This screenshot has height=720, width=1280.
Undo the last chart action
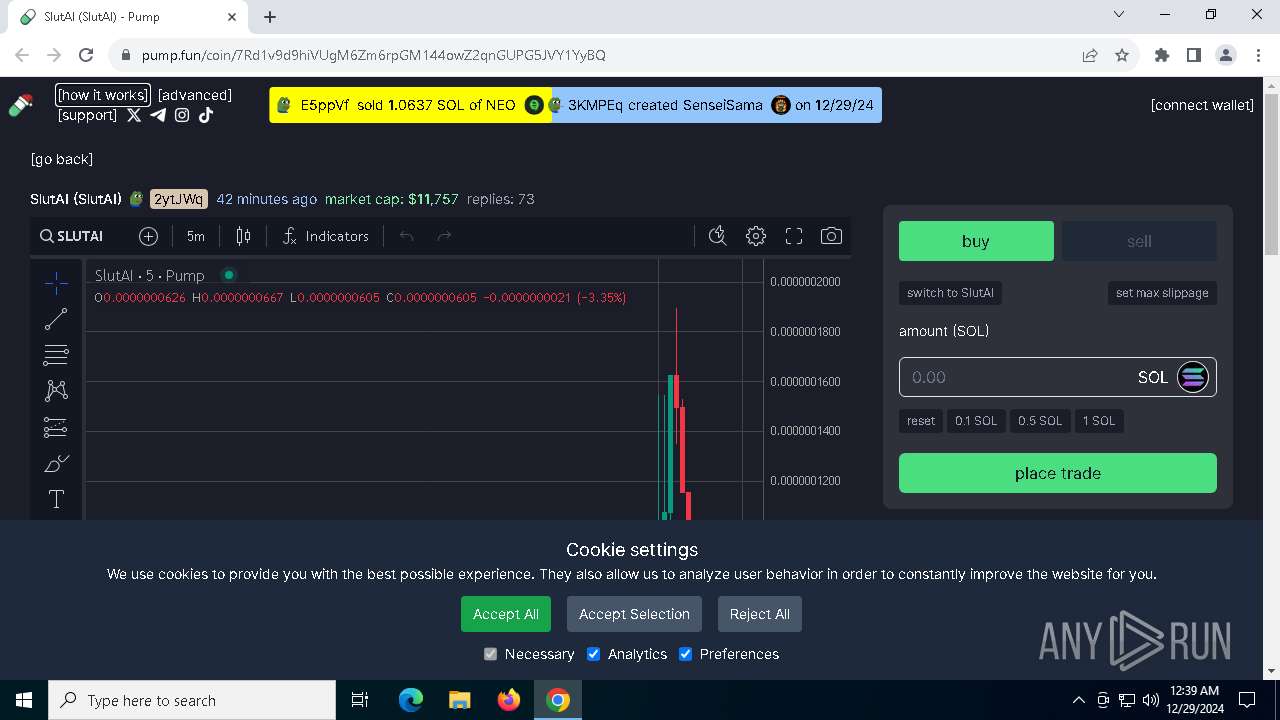(x=406, y=236)
